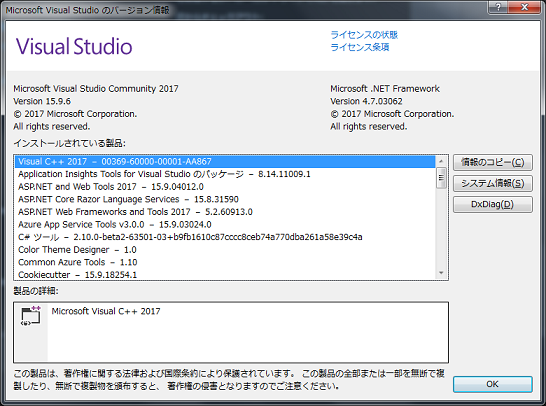The image size is (546, 406).
Task: Click the list scrollbar up arrow
Action: pos(441,161)
